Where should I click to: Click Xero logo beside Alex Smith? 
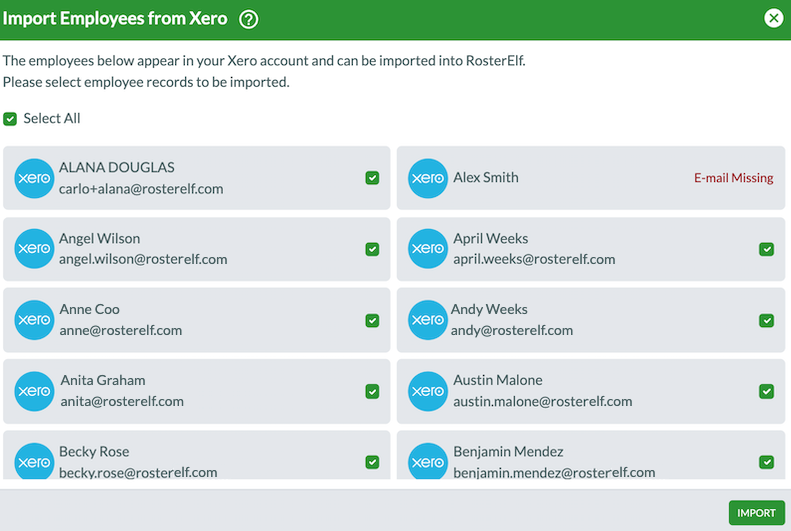coord(428,178)
